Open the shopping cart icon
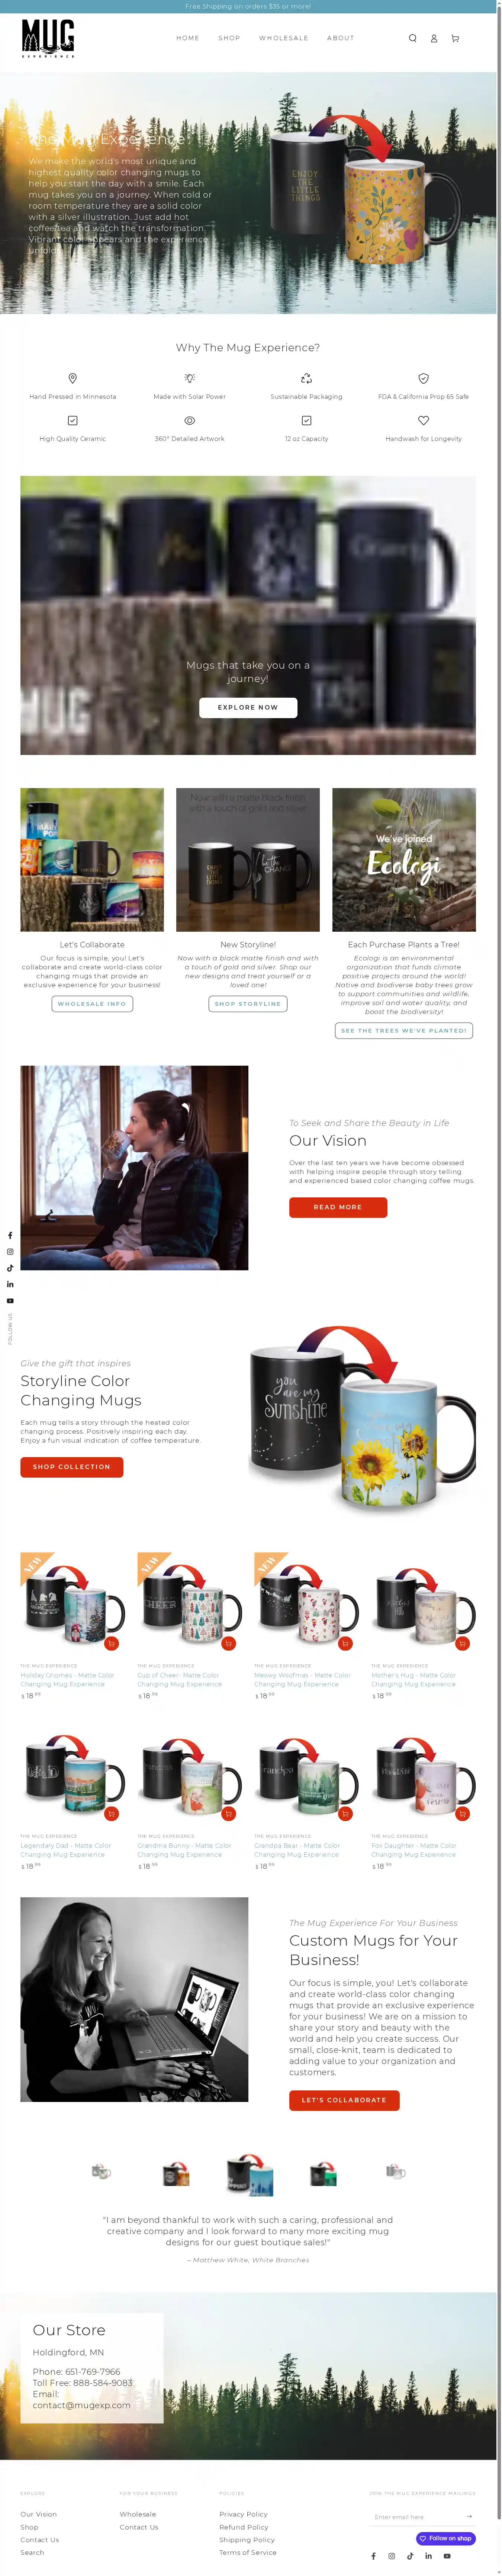The image size is (502, 2576). pos(455,38)
